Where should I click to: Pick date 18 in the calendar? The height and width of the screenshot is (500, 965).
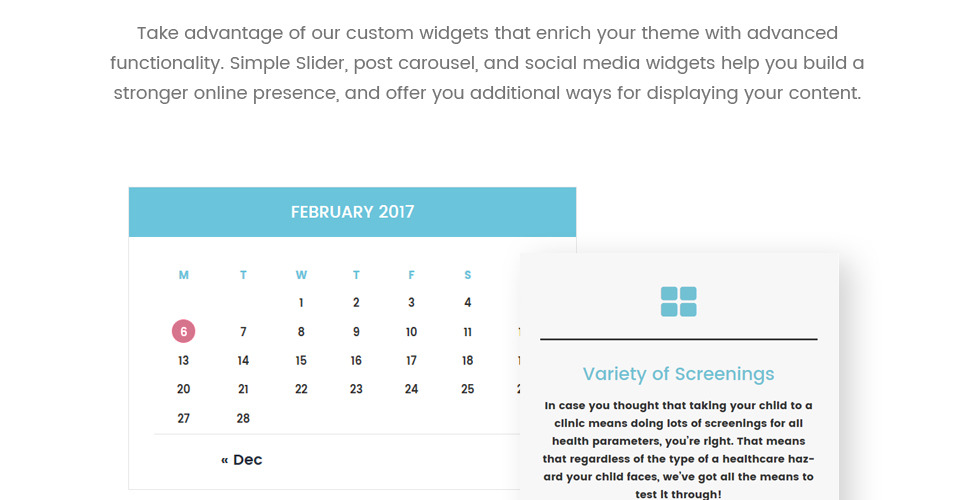(467, 361)
